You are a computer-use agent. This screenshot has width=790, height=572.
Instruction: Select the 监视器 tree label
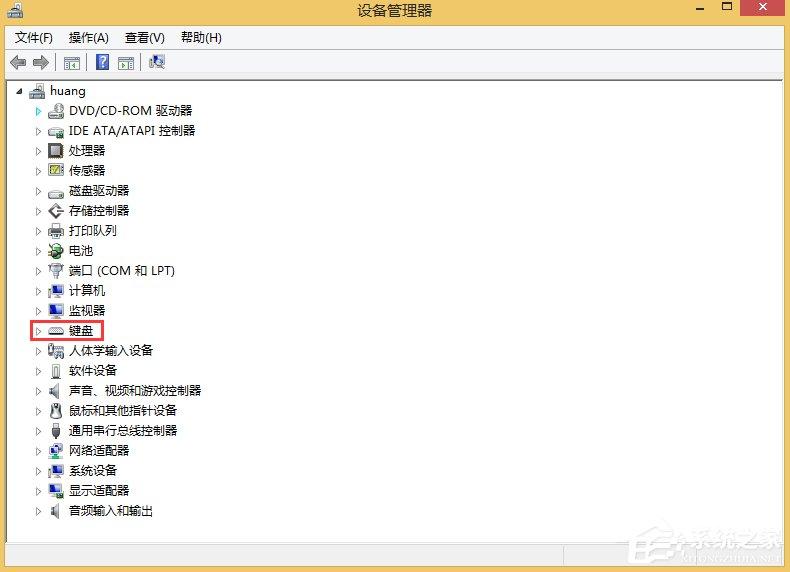[x=87, y=310]
